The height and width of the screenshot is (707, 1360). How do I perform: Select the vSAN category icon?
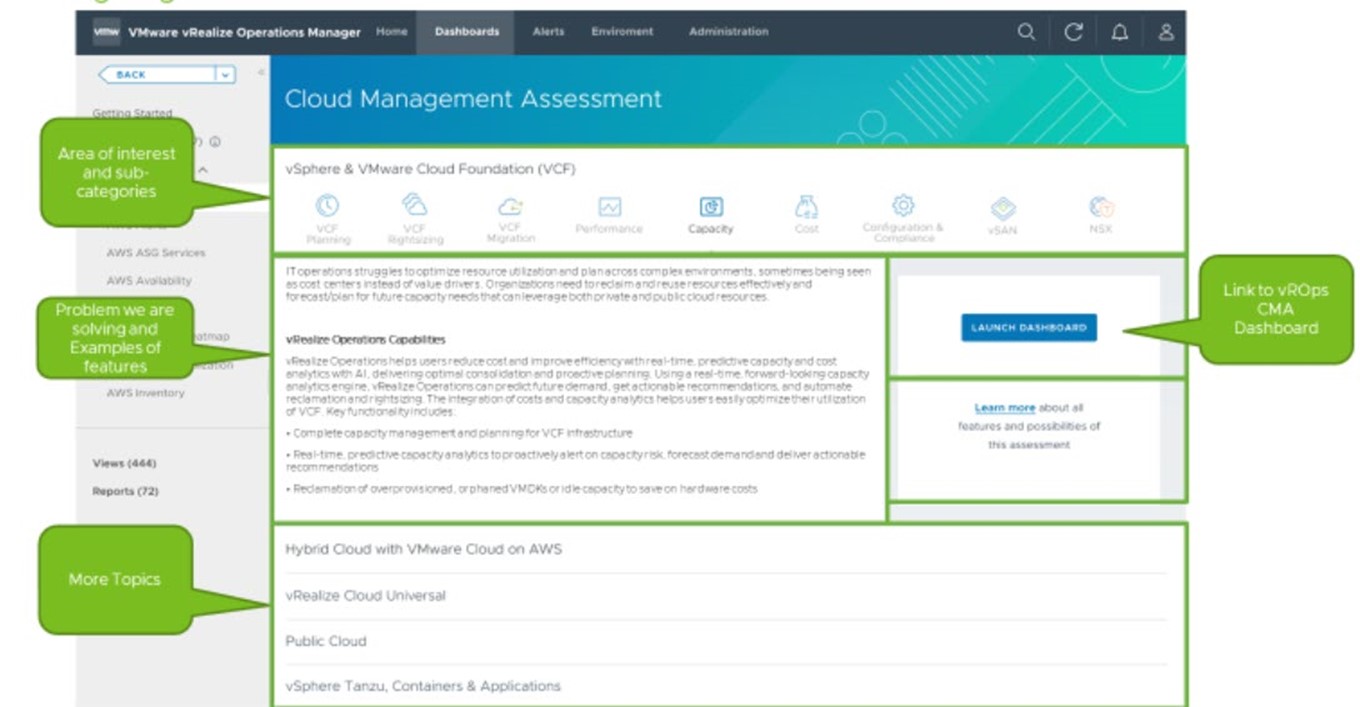pos(1003,208)
